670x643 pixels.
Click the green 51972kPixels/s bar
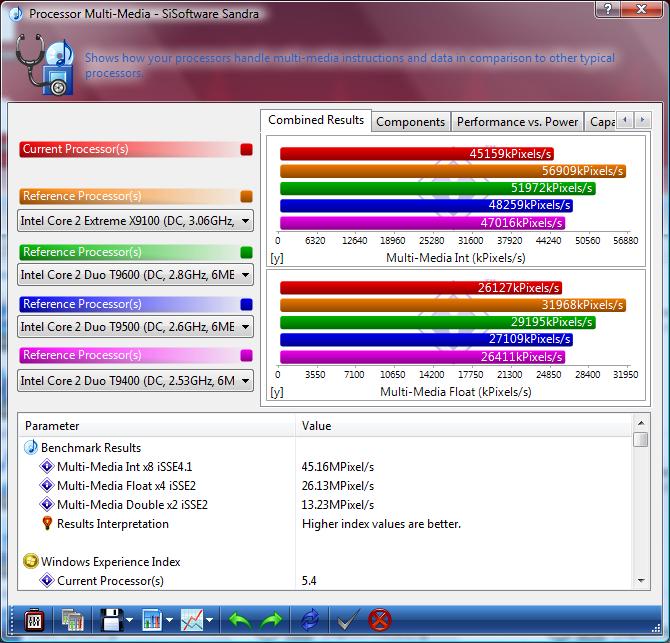438,188
